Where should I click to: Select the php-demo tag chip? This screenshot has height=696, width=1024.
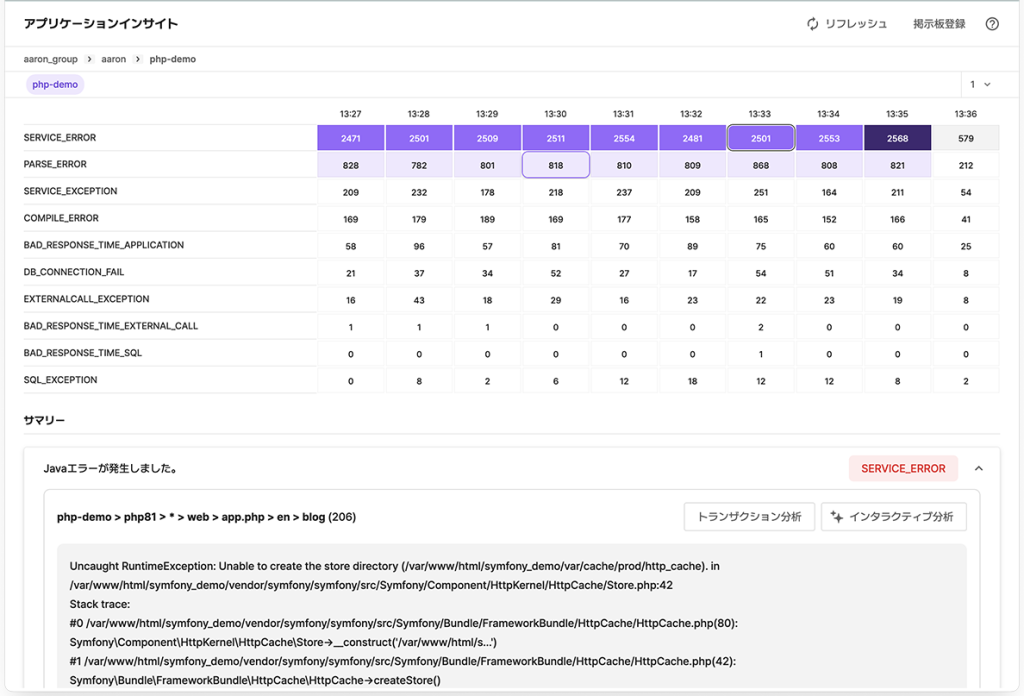[x=55, y=85]
